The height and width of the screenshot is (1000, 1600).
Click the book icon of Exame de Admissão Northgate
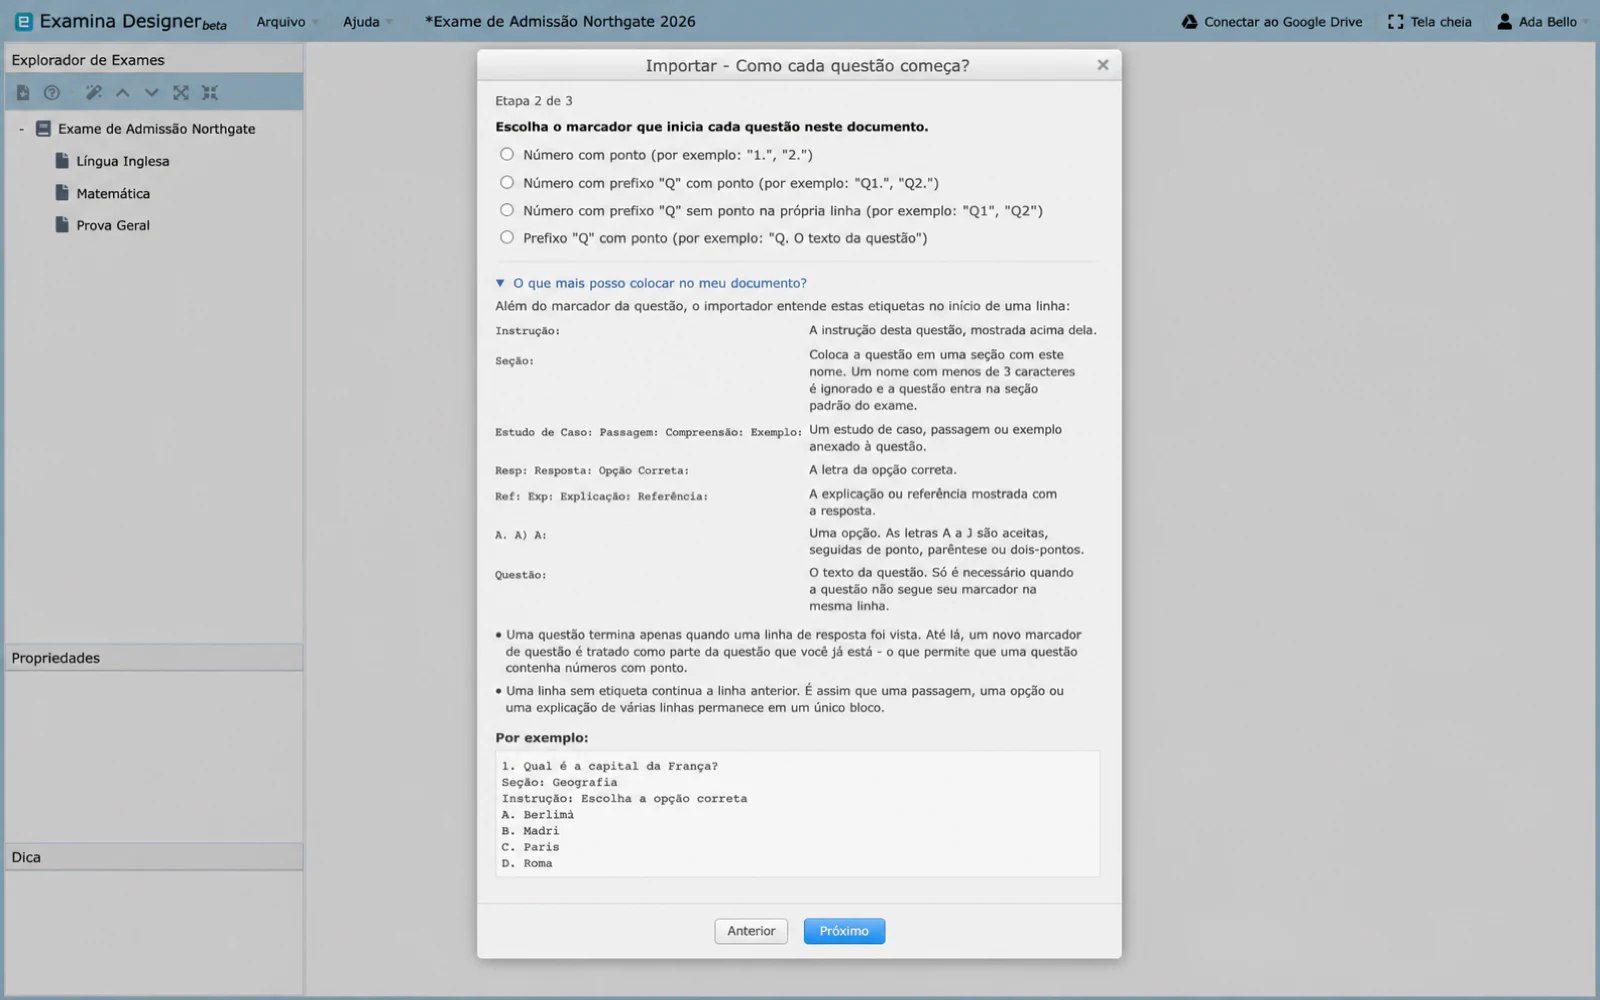(x=43, y=129)
